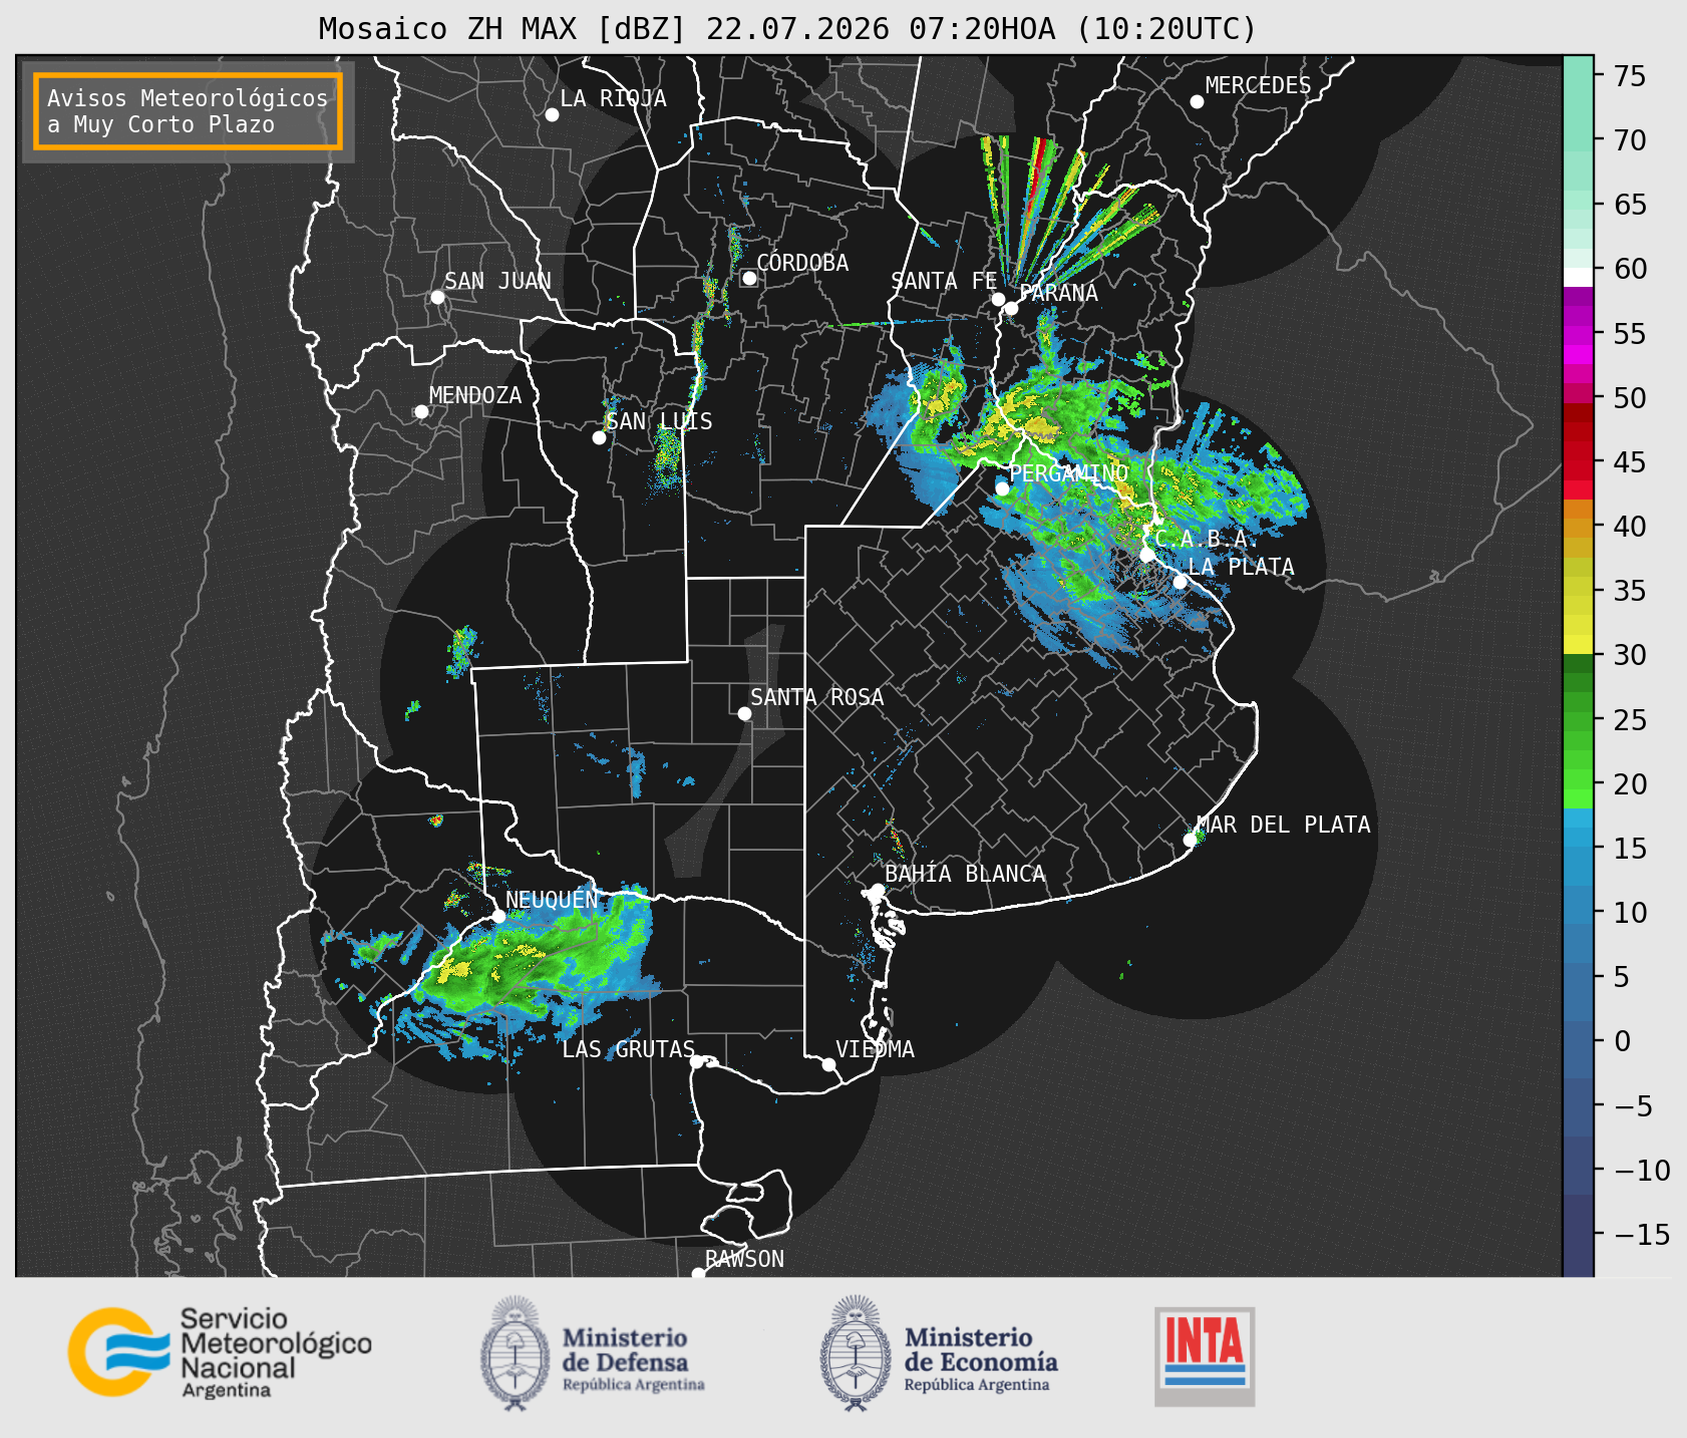Click the Mendoza city marker dot
This screenshot has width=1687, height=1438.
click(421, 412)
